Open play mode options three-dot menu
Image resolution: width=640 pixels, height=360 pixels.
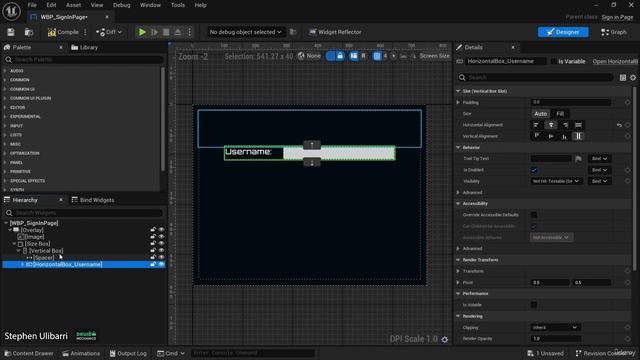[189, 32]
